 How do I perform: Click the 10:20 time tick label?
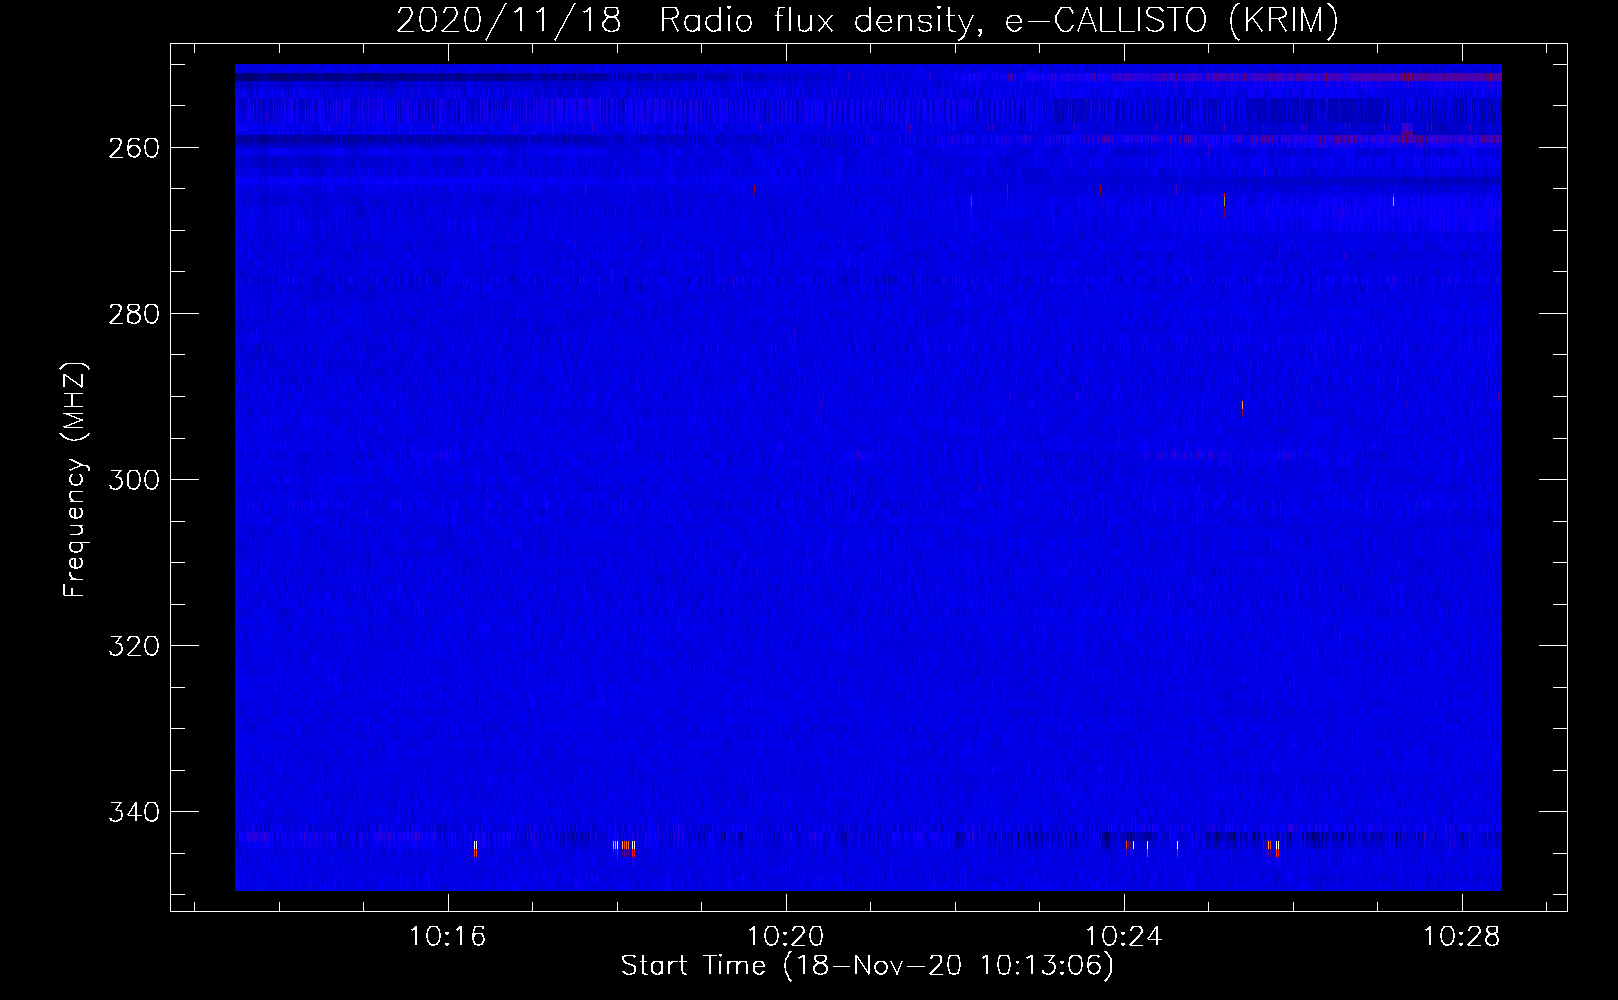coord(786,937)
